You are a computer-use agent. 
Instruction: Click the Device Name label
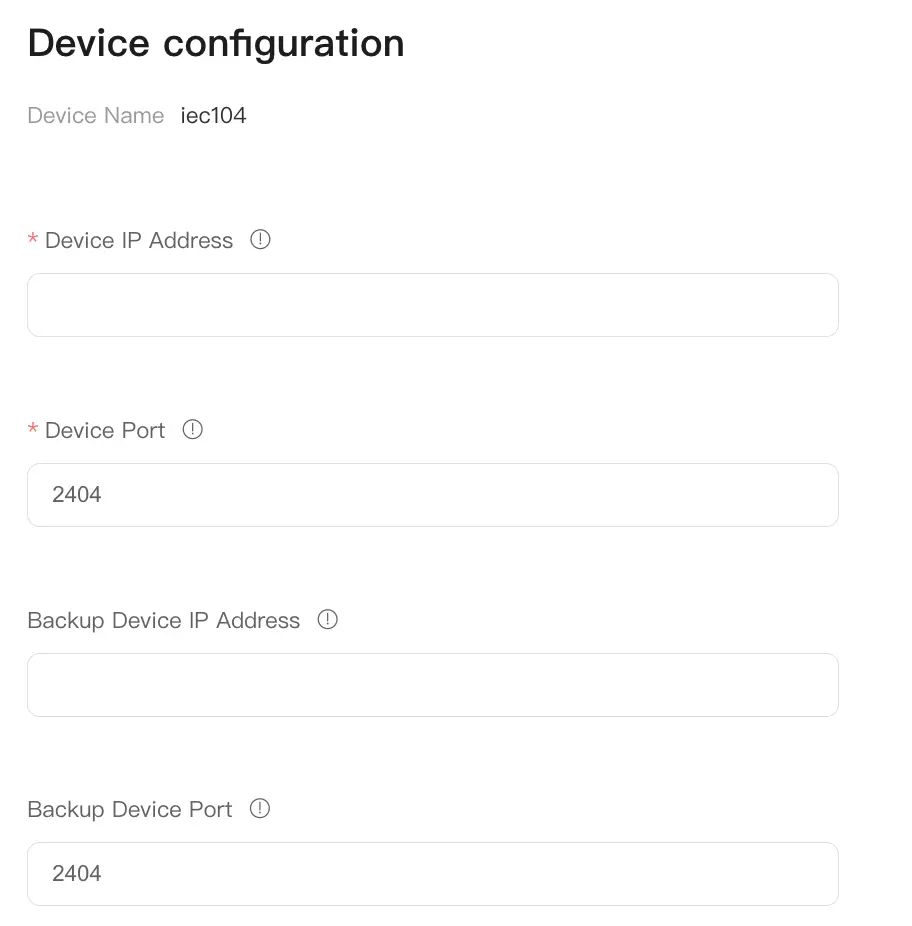(95, 115)
